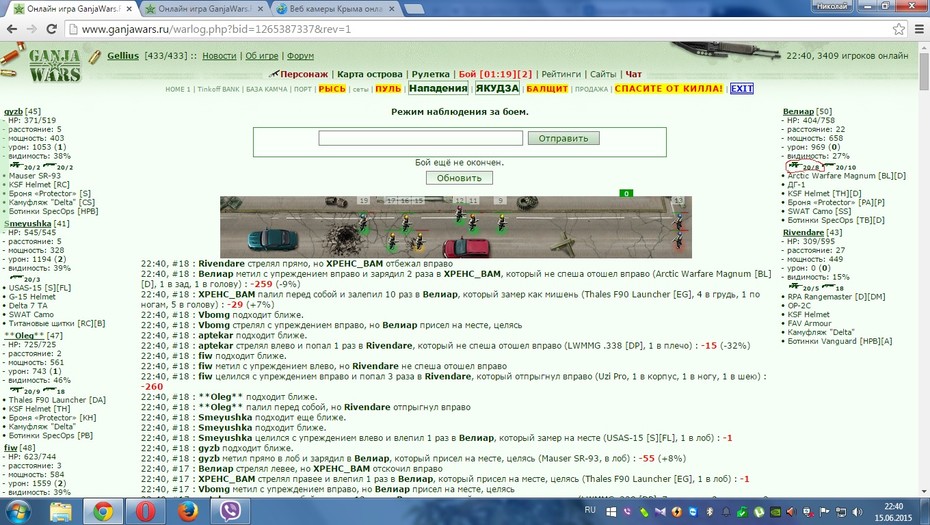The height and width of the screenshot is (525, 930).
Task: Open the Рулетка page
Action: [431, 74]
